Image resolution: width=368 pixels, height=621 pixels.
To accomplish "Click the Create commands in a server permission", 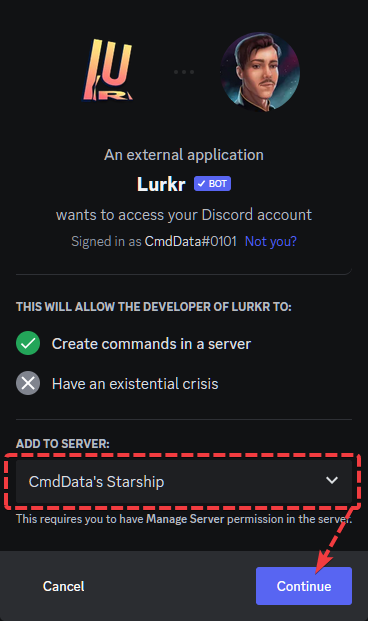I will coord(151,344).
